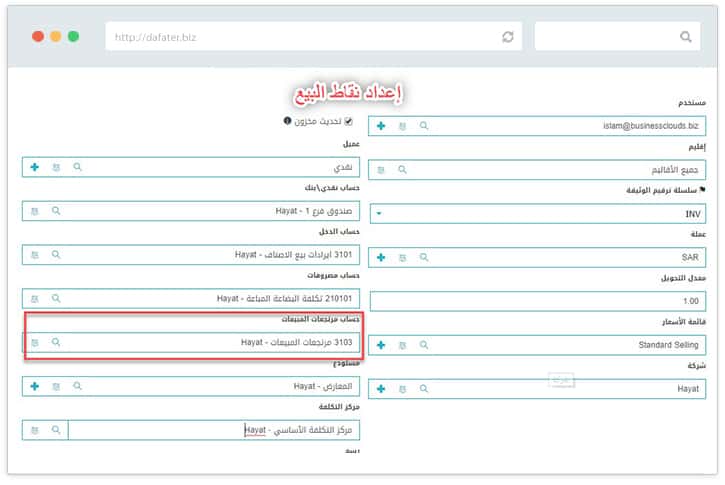Link icon in the صندوق فرع 1 field
725x485 pixels.
click(x=35, y=211)
